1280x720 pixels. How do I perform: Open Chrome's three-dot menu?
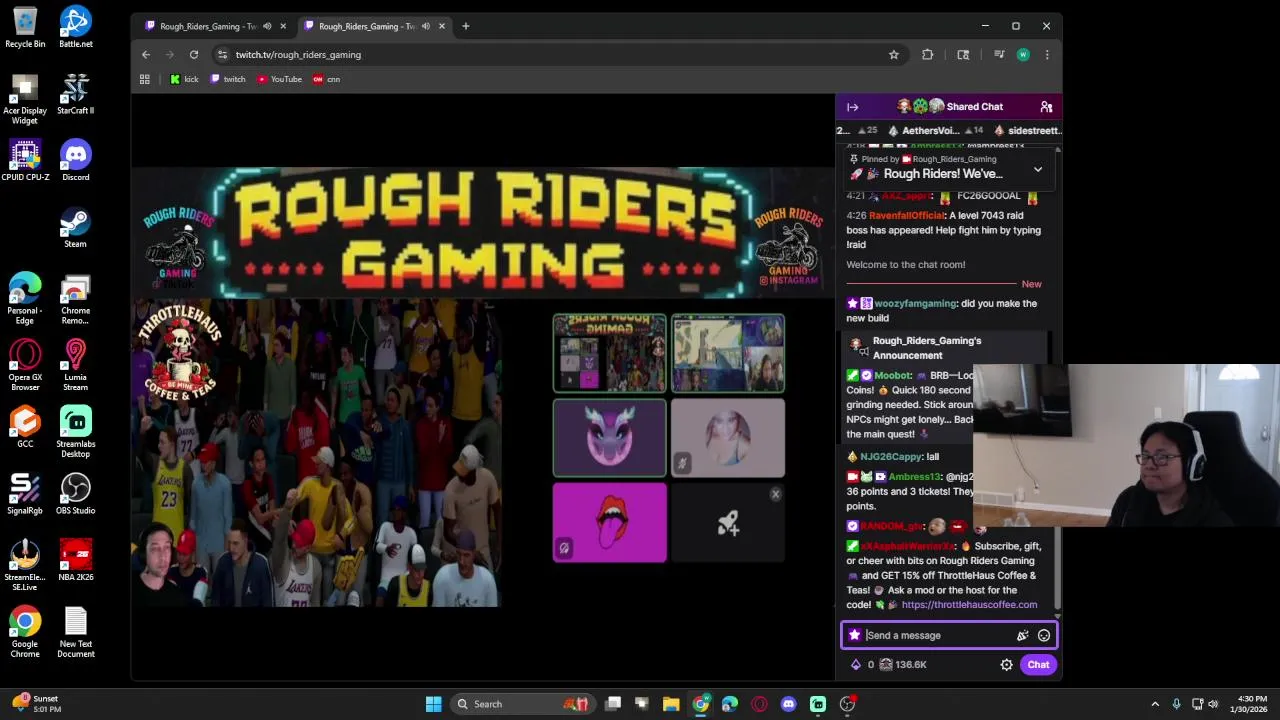1047,55
